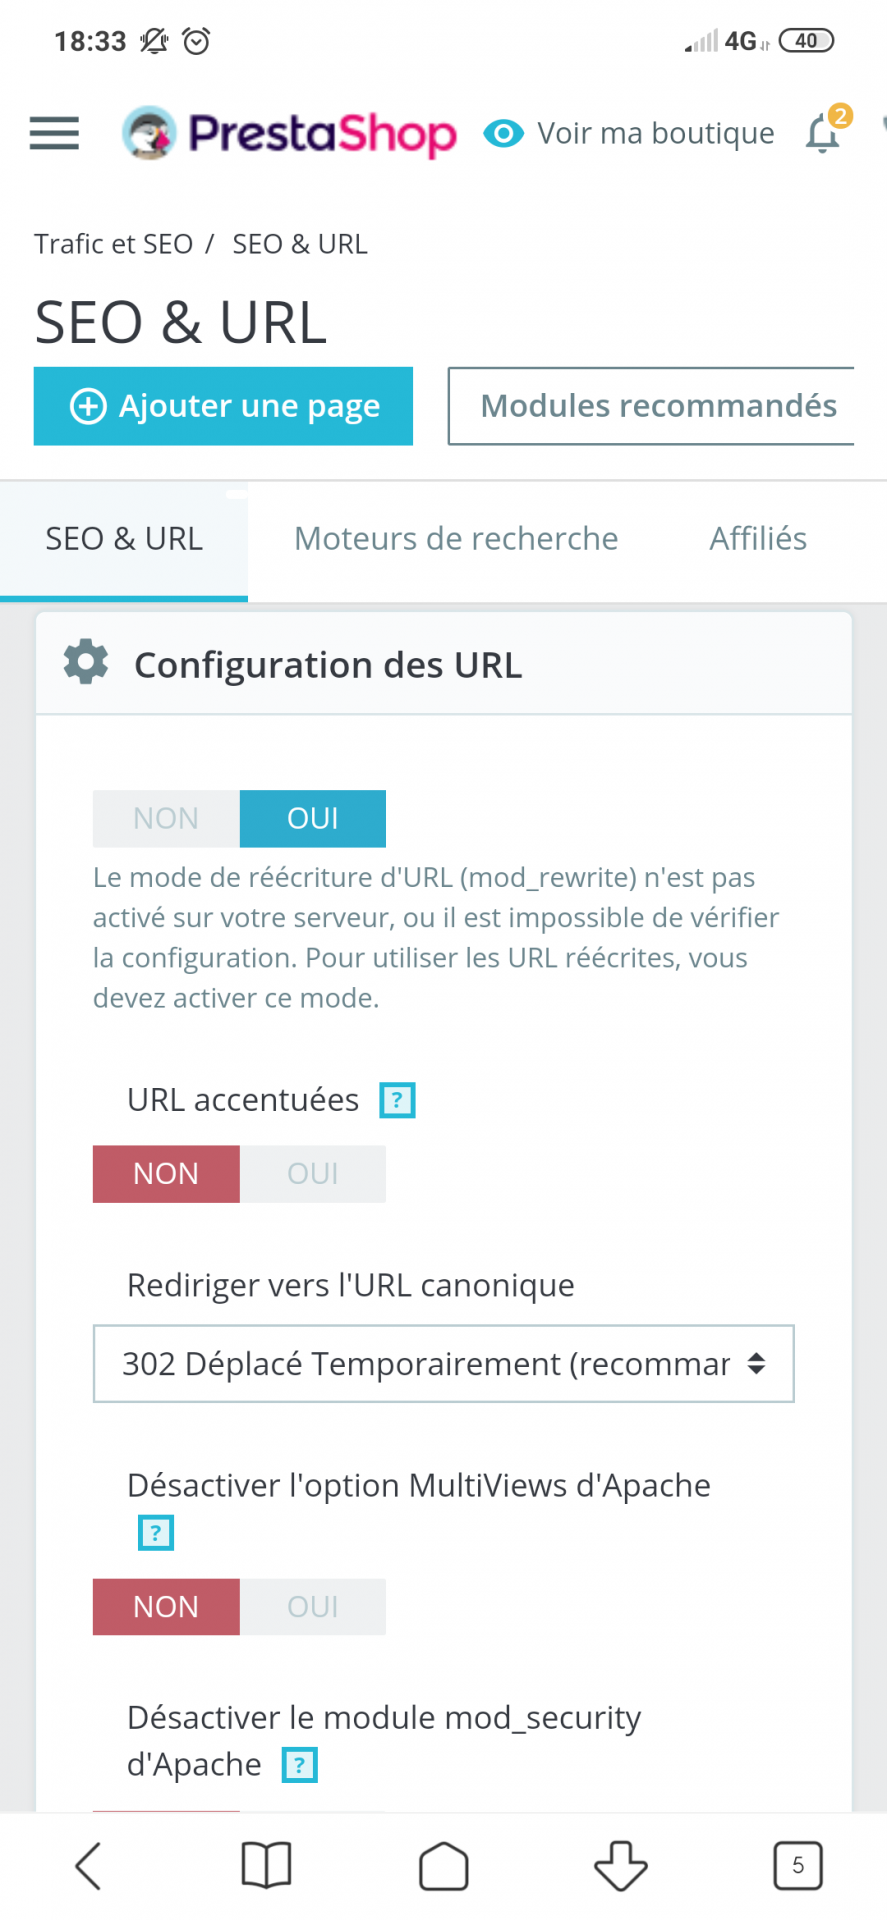Click the help icon under MultiViews option
This screenshot has height=1920, width=887.
click(155, 1532)
